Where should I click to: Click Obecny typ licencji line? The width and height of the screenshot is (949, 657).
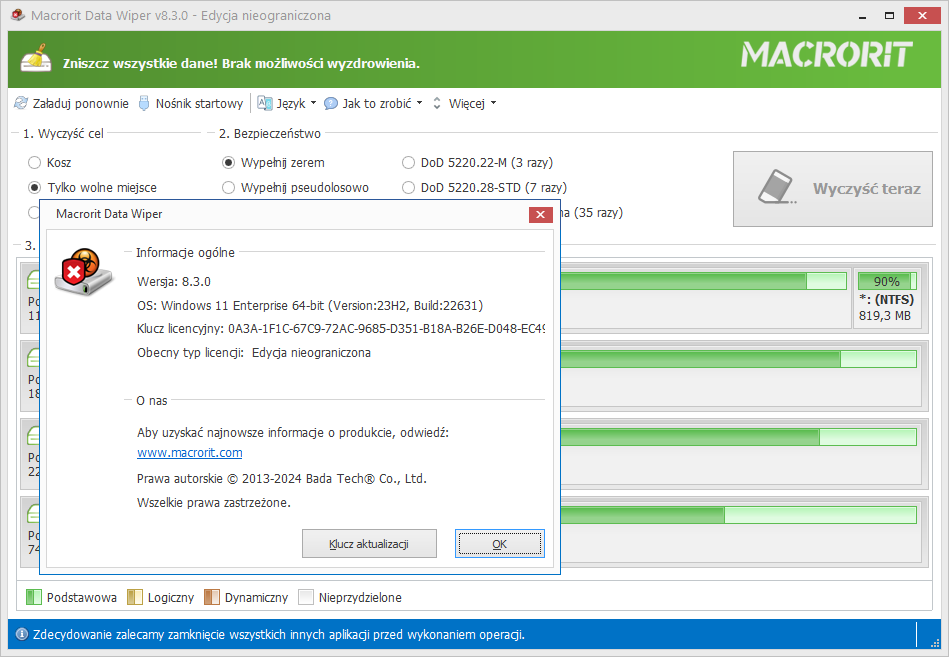254,353
